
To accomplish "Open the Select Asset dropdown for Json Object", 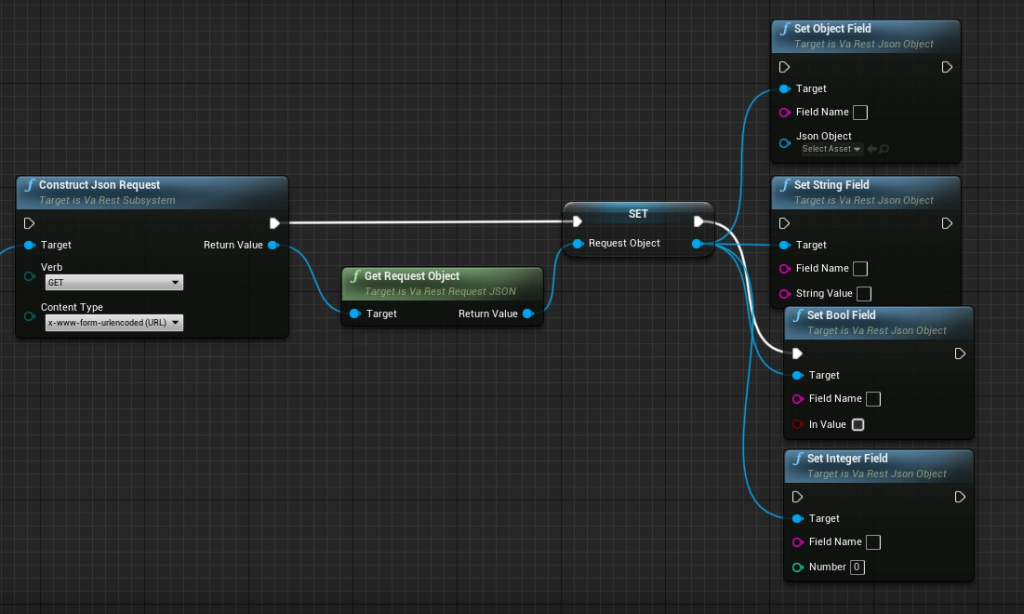I will coord(831,149).
